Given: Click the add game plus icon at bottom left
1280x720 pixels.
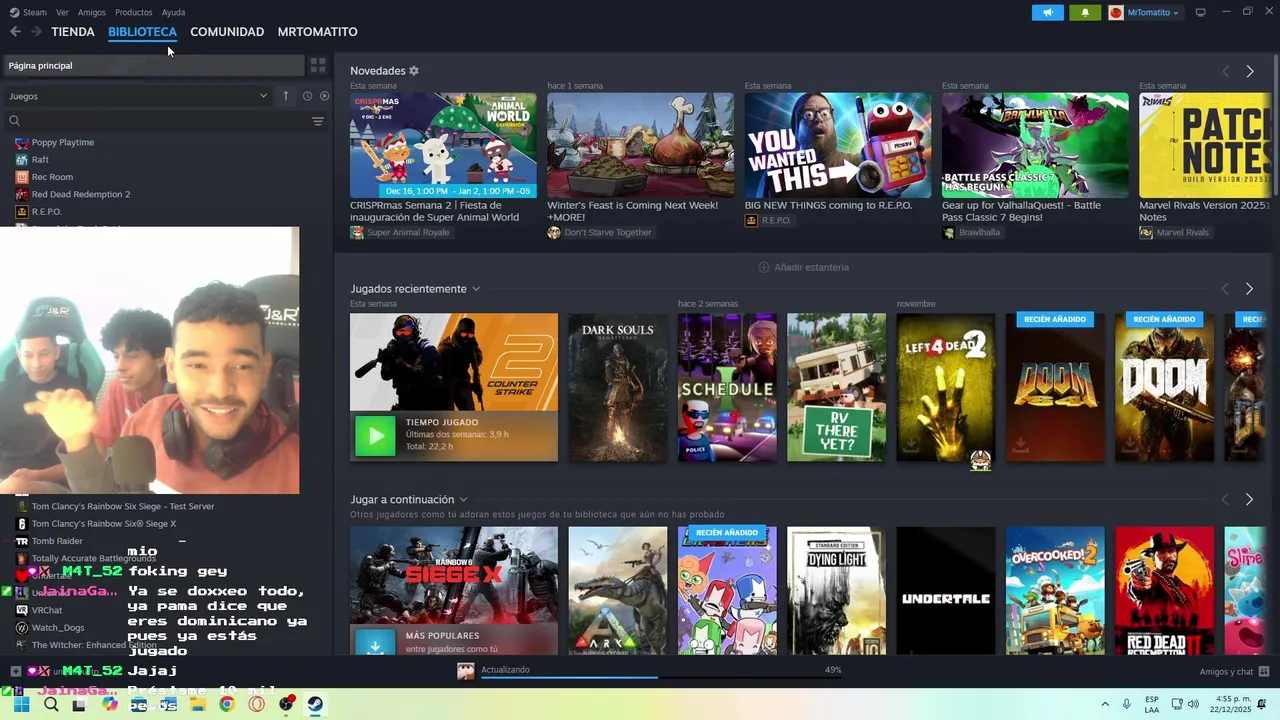Looking at the screenshot, I should (16, 671).
